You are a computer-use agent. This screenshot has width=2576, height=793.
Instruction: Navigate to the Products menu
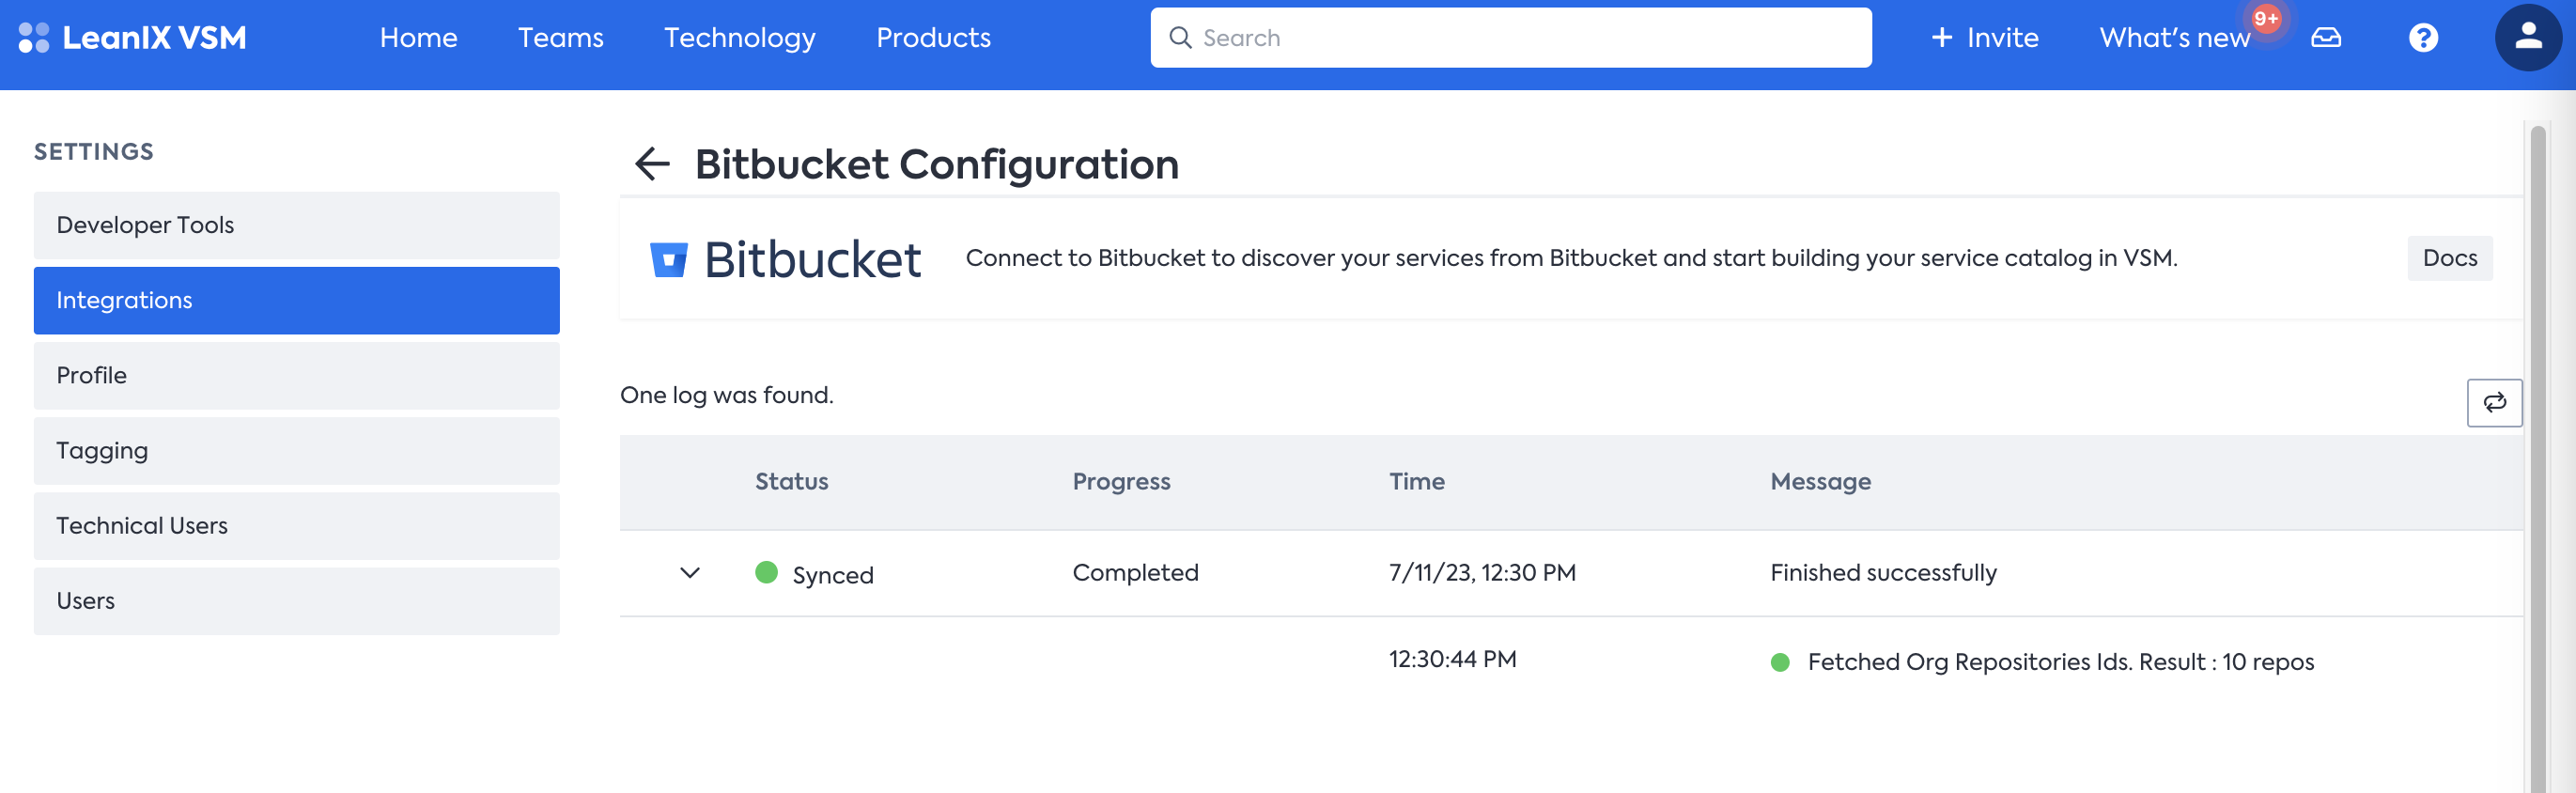[x=933, y=38]
